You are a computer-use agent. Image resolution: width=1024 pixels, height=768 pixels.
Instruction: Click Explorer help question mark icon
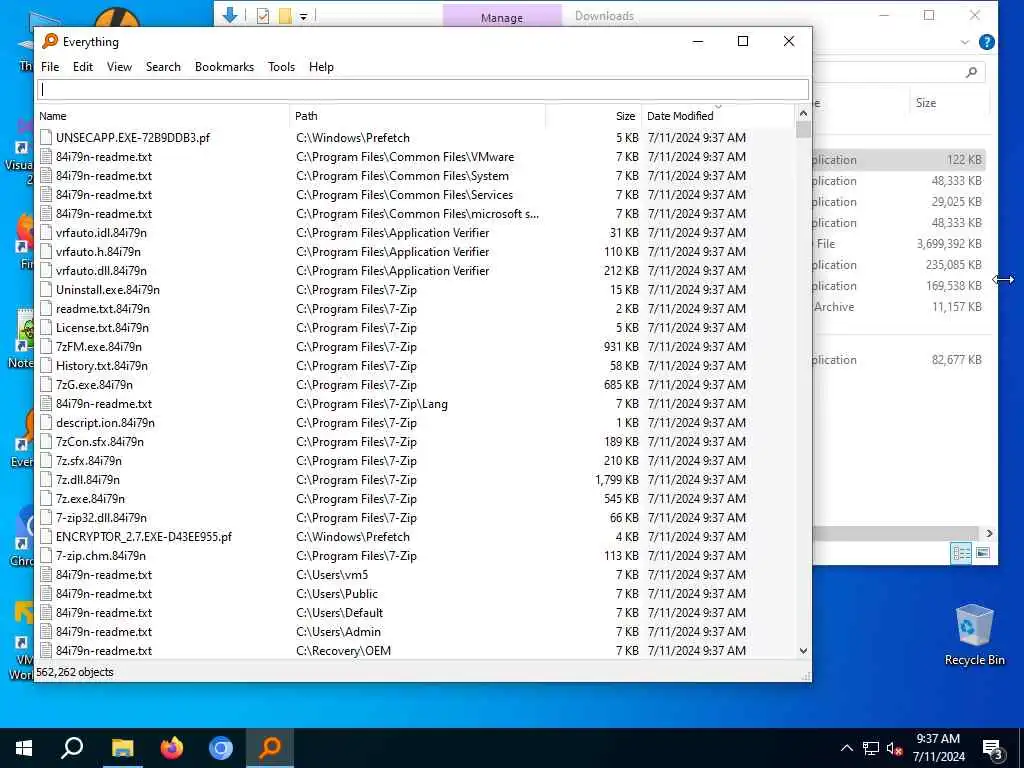click(986, 42)
